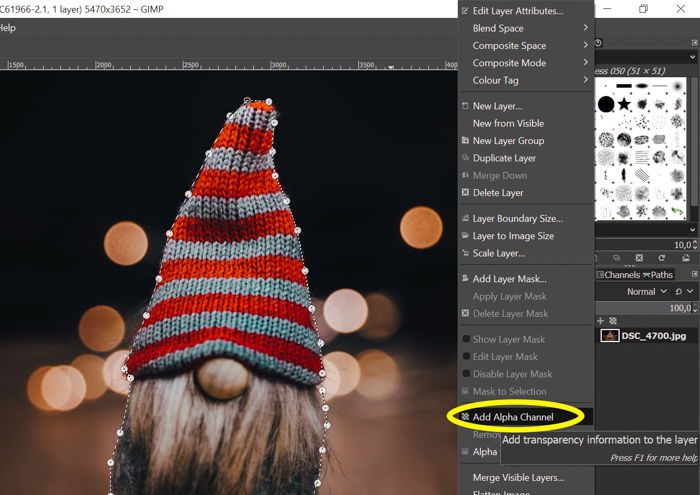The image size is (700, 495).
Task: Pick the large solid black circle brush
Action: [606, 104]
